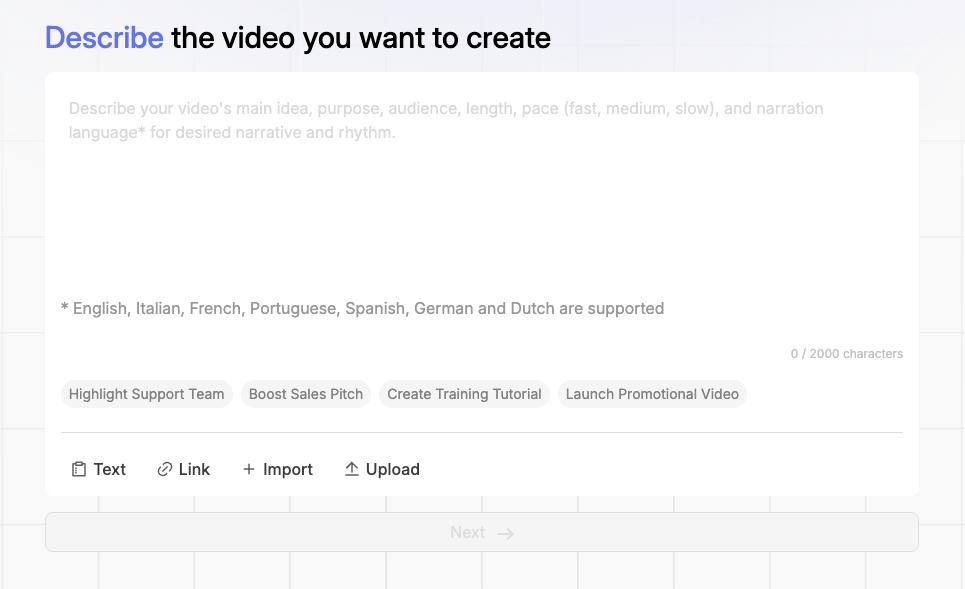
Task: Click the heading text 'the video you want to create'
Action: pos(361,38)
